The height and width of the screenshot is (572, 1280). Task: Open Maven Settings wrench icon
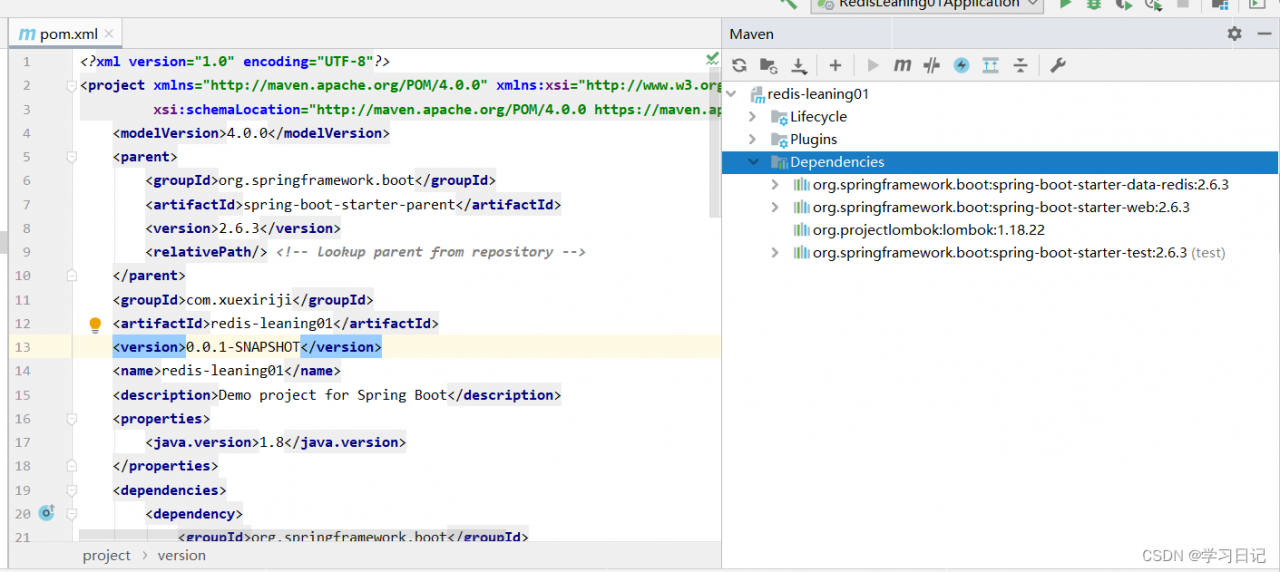tap(1057, 65)
